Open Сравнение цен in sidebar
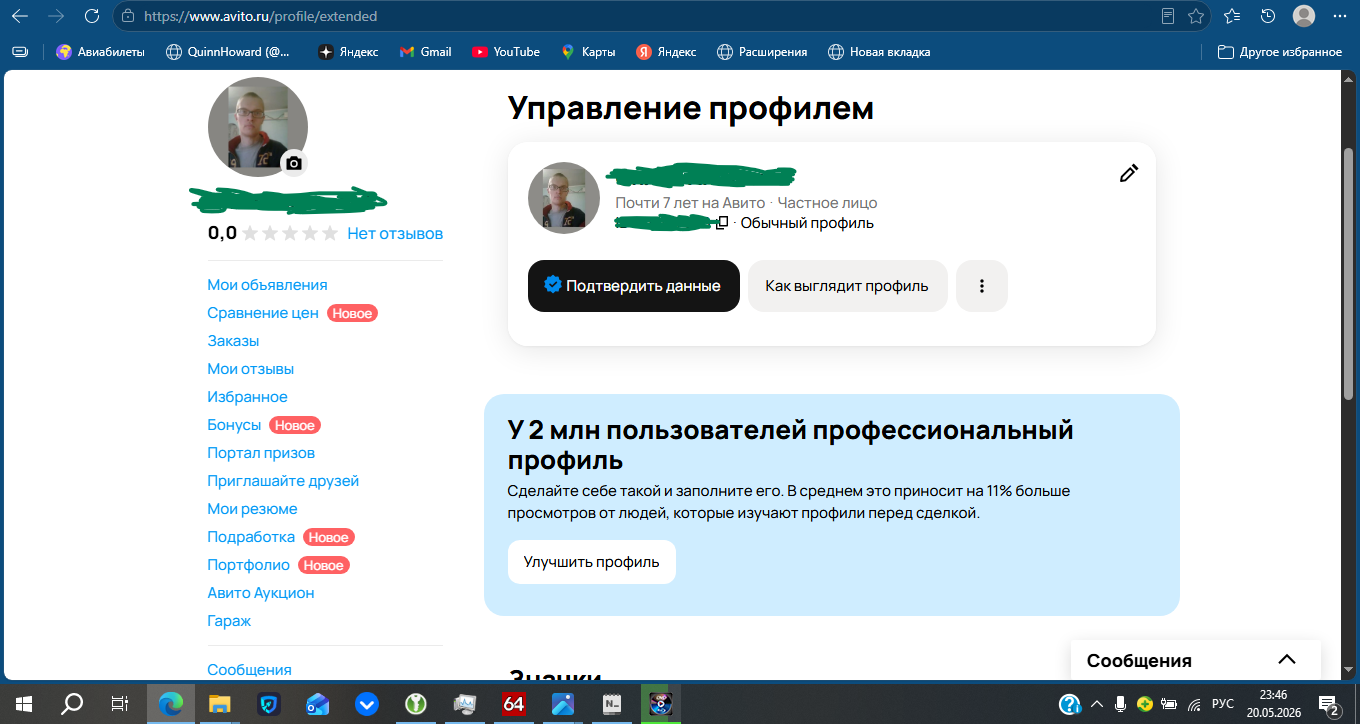 pyautogui.click(x=263, y=313)
